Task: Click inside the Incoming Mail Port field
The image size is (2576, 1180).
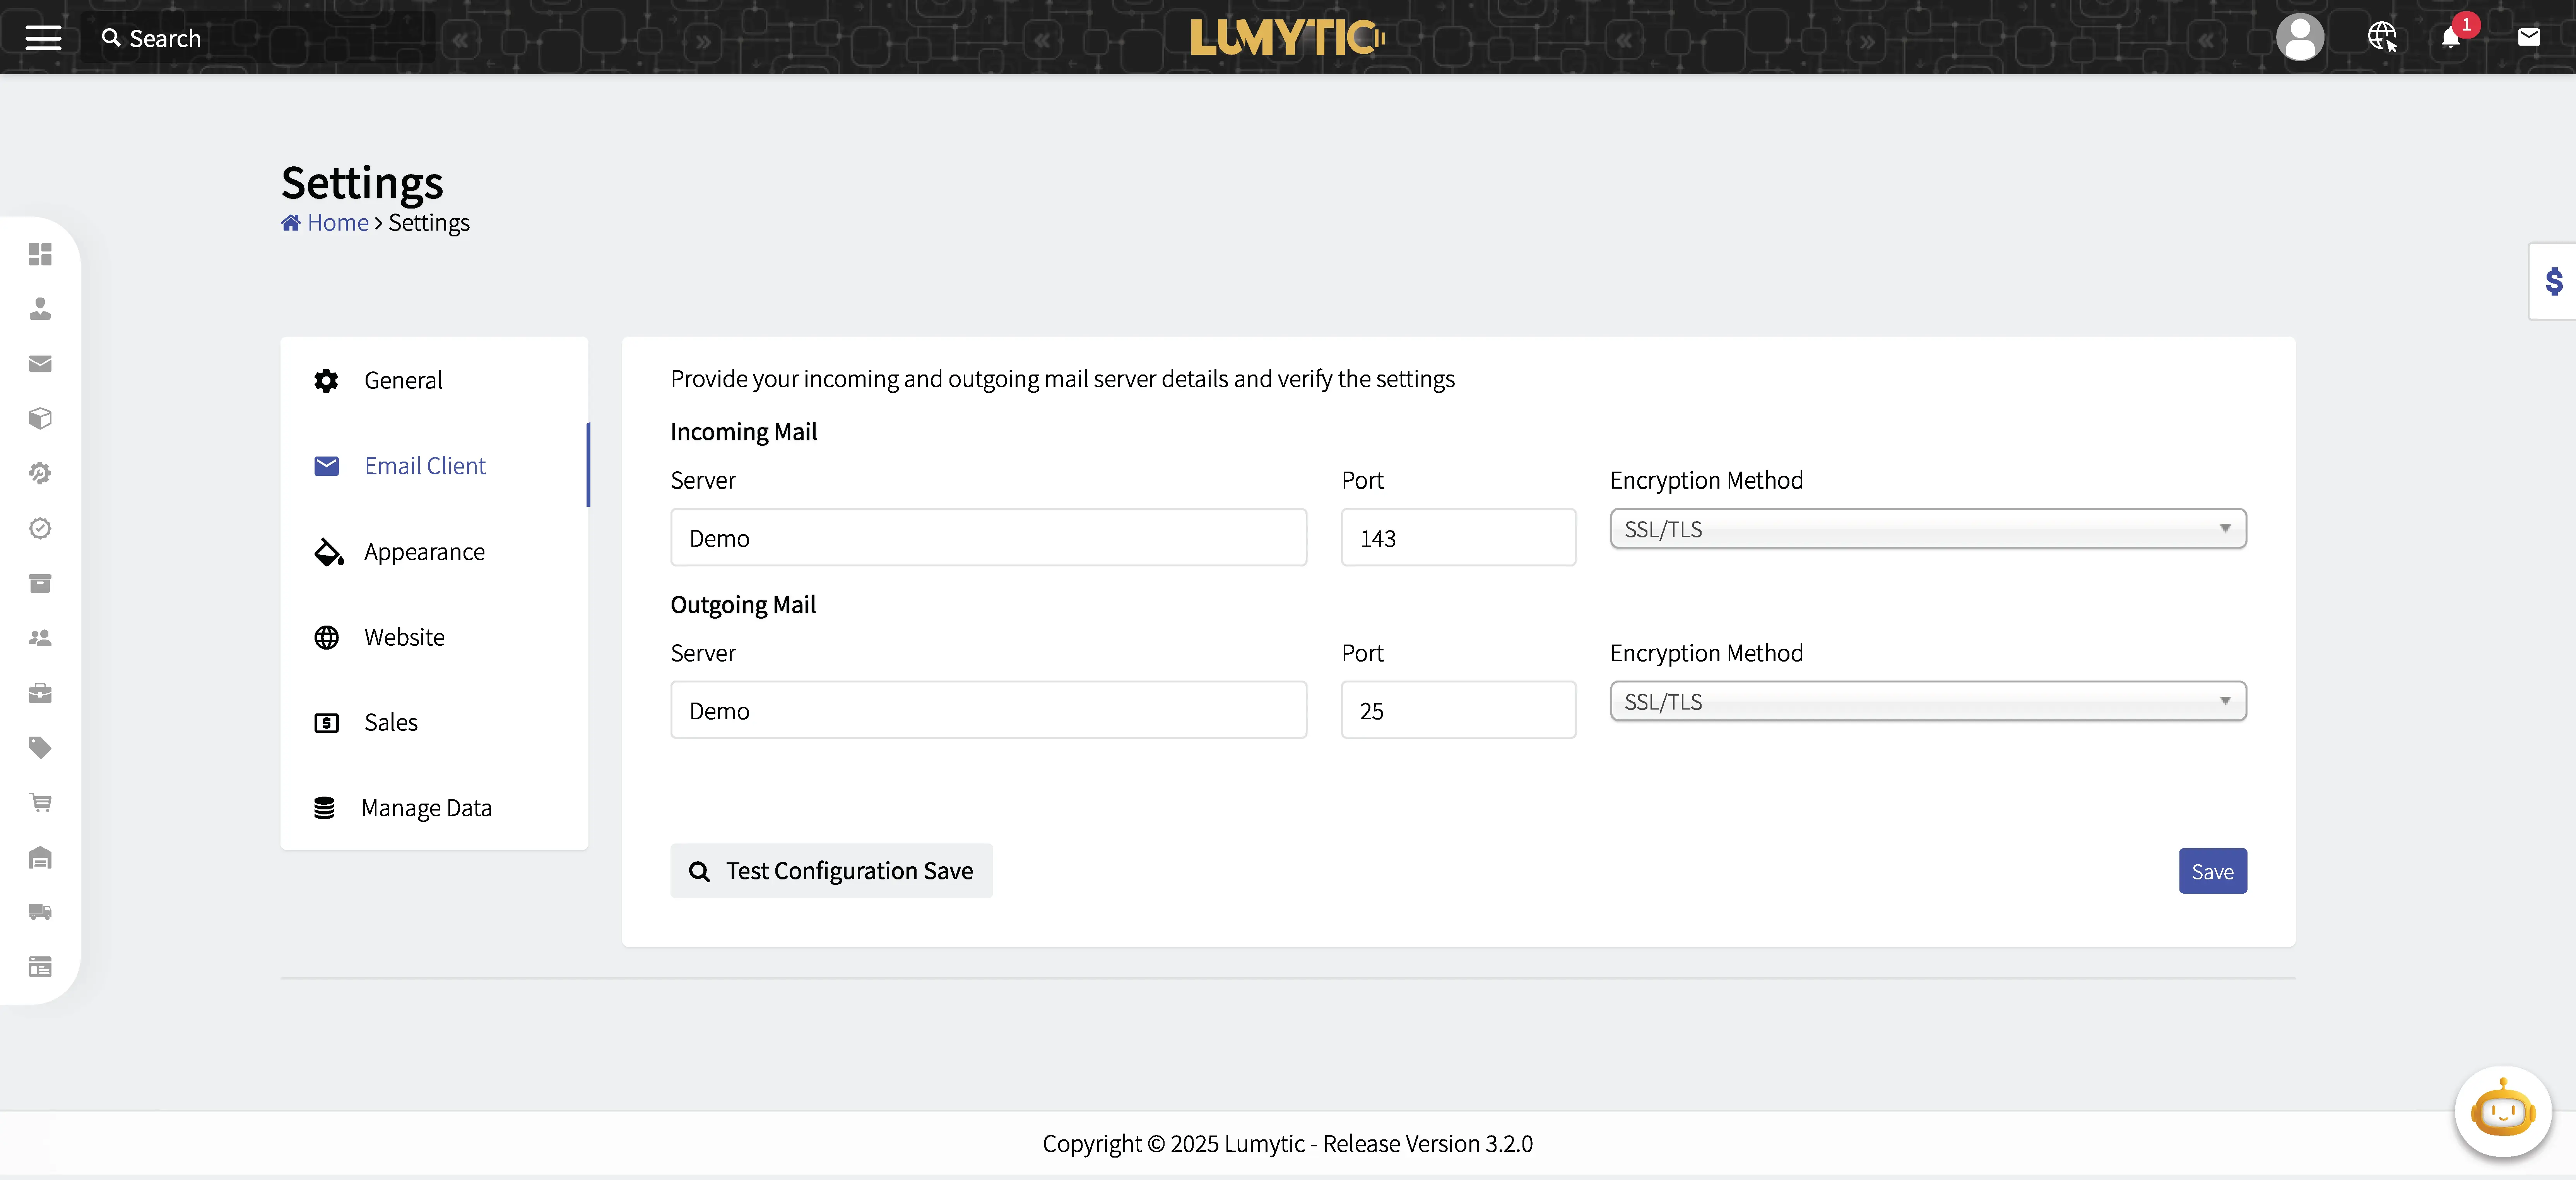Action: click(x=1457, y=537)
